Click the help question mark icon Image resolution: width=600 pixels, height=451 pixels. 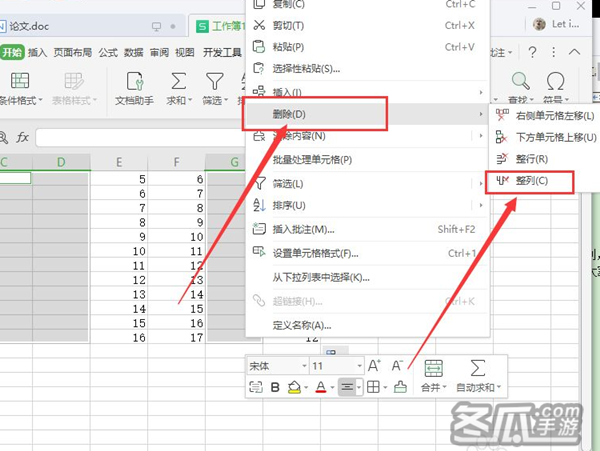[532, 52]
